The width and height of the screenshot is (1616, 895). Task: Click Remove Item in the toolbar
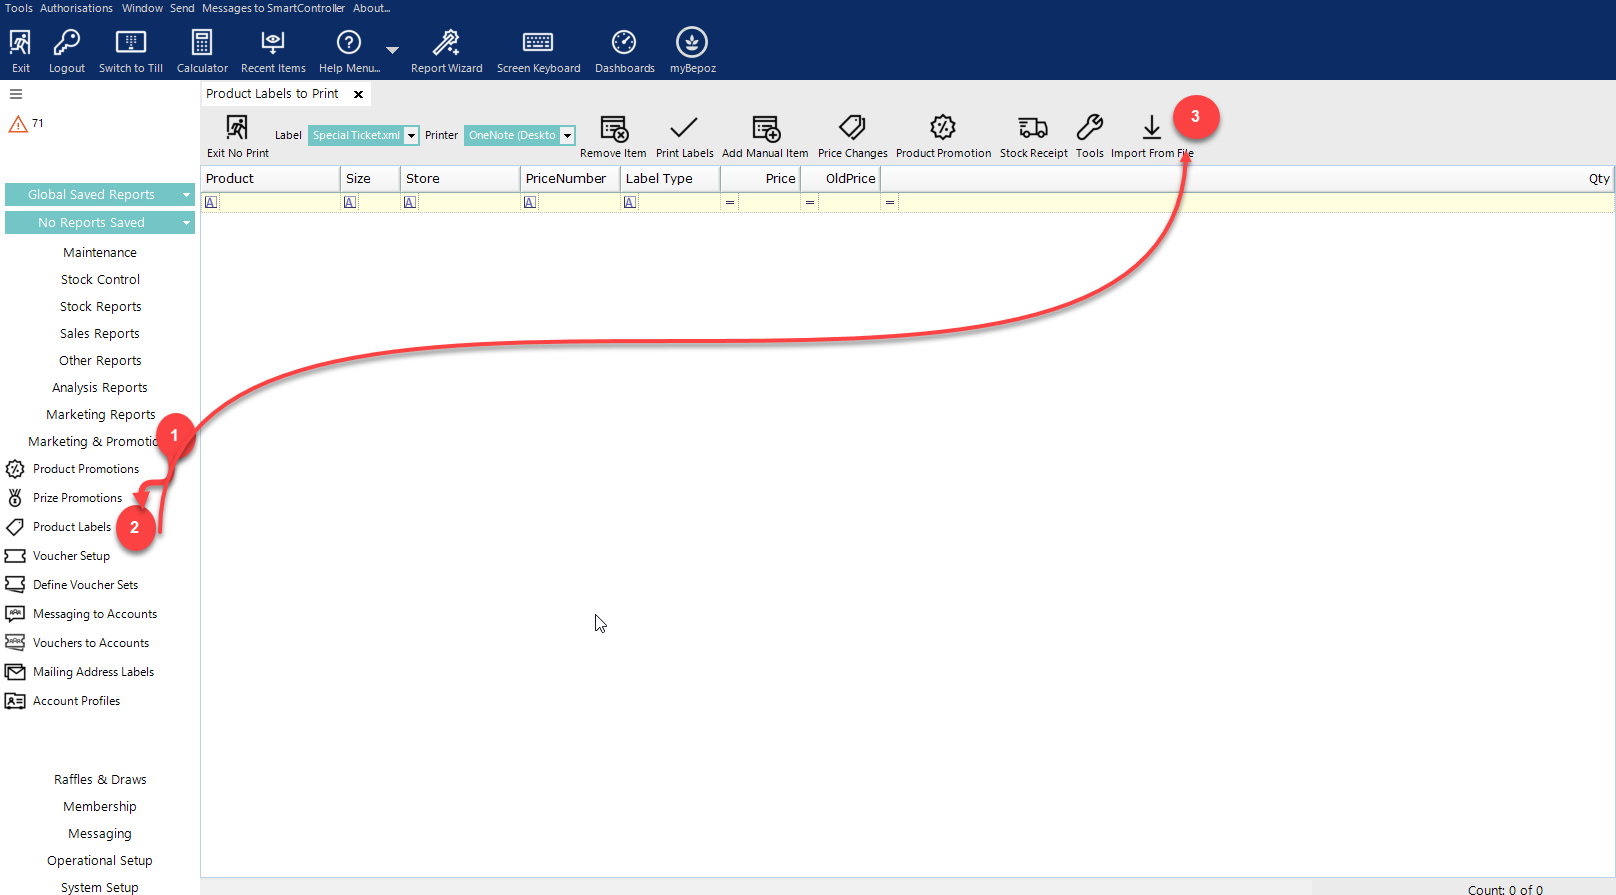[x=613, y=129]
